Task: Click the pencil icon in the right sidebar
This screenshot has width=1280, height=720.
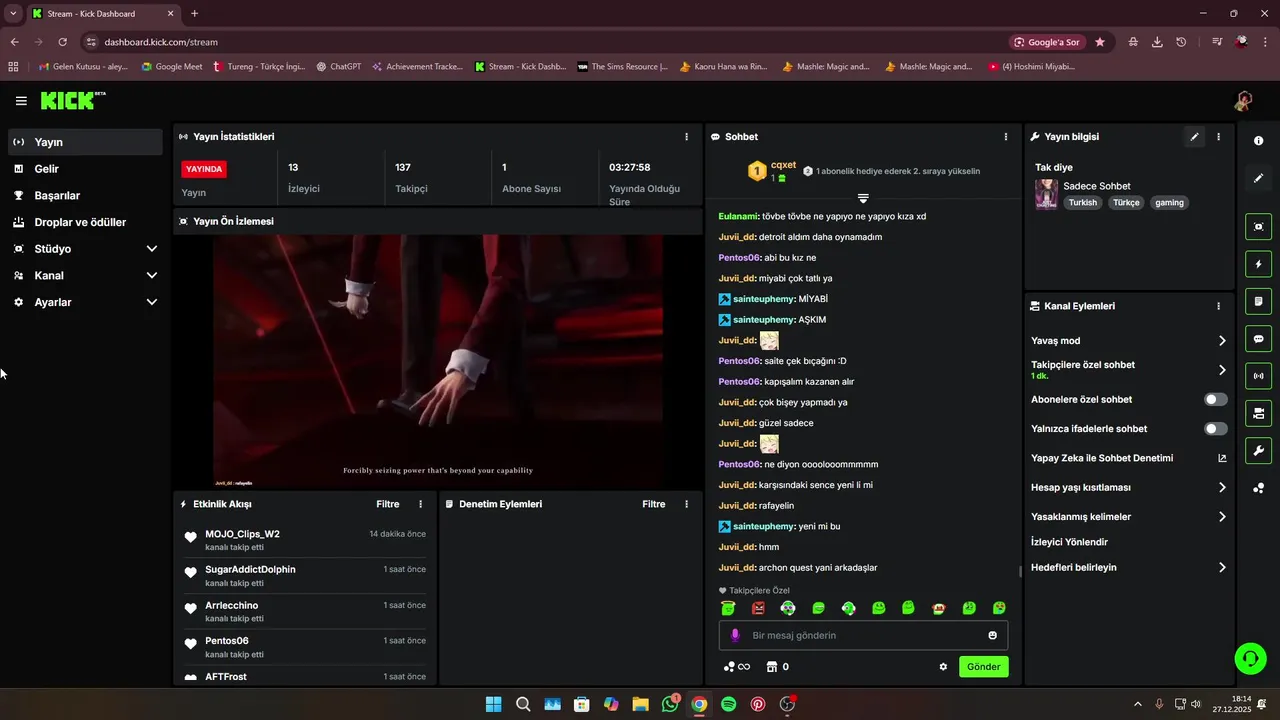Action: pyautogui.click(x=1259, y=178)
